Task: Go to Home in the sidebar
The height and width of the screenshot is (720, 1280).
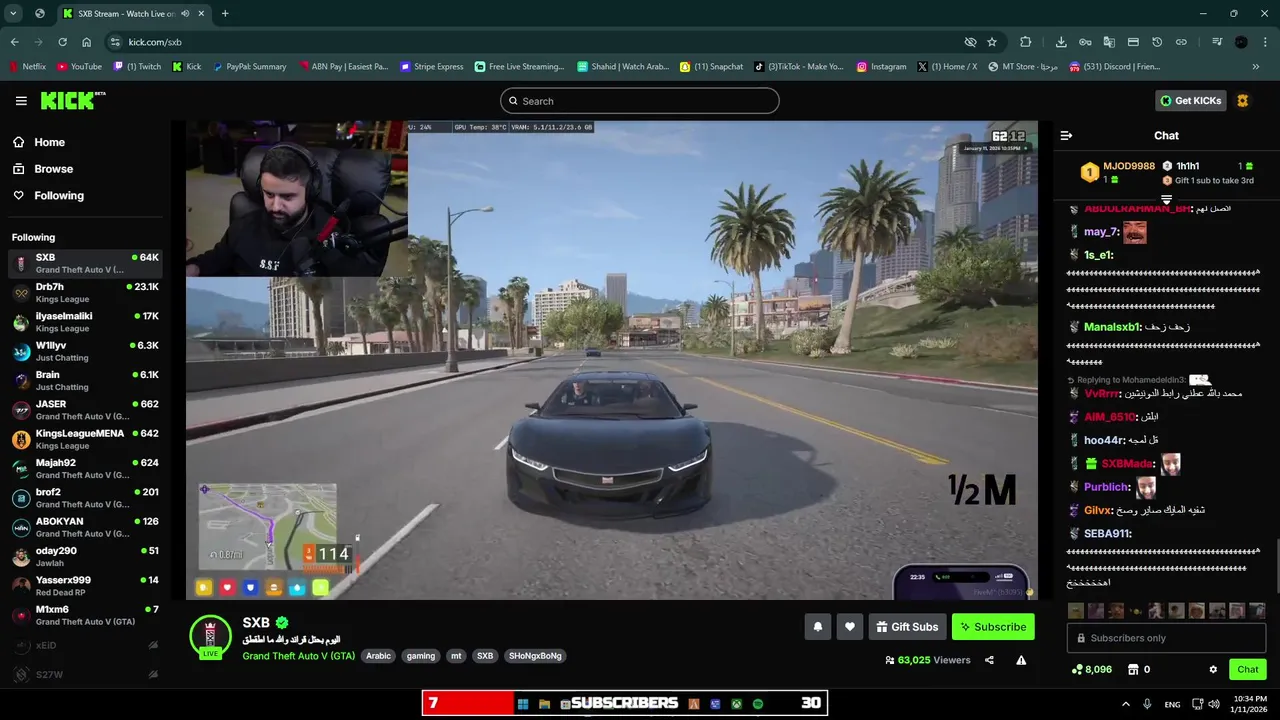Action: 49,142
